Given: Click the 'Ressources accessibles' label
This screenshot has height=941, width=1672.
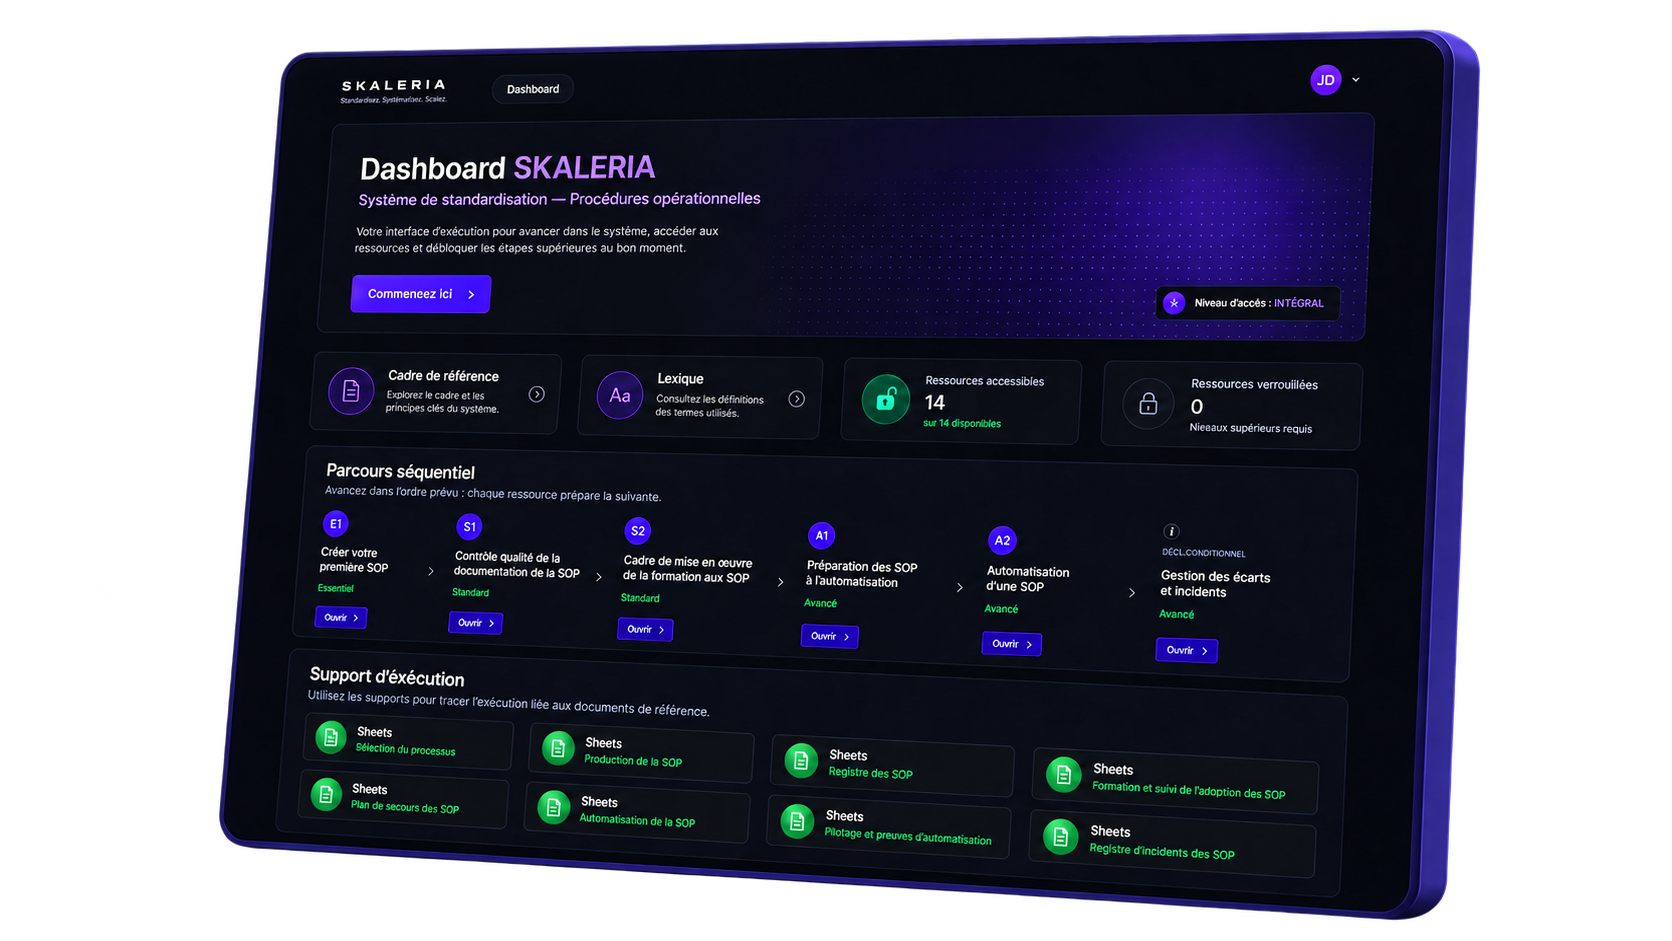Looking at the screenshot, I should click(985, 381).
